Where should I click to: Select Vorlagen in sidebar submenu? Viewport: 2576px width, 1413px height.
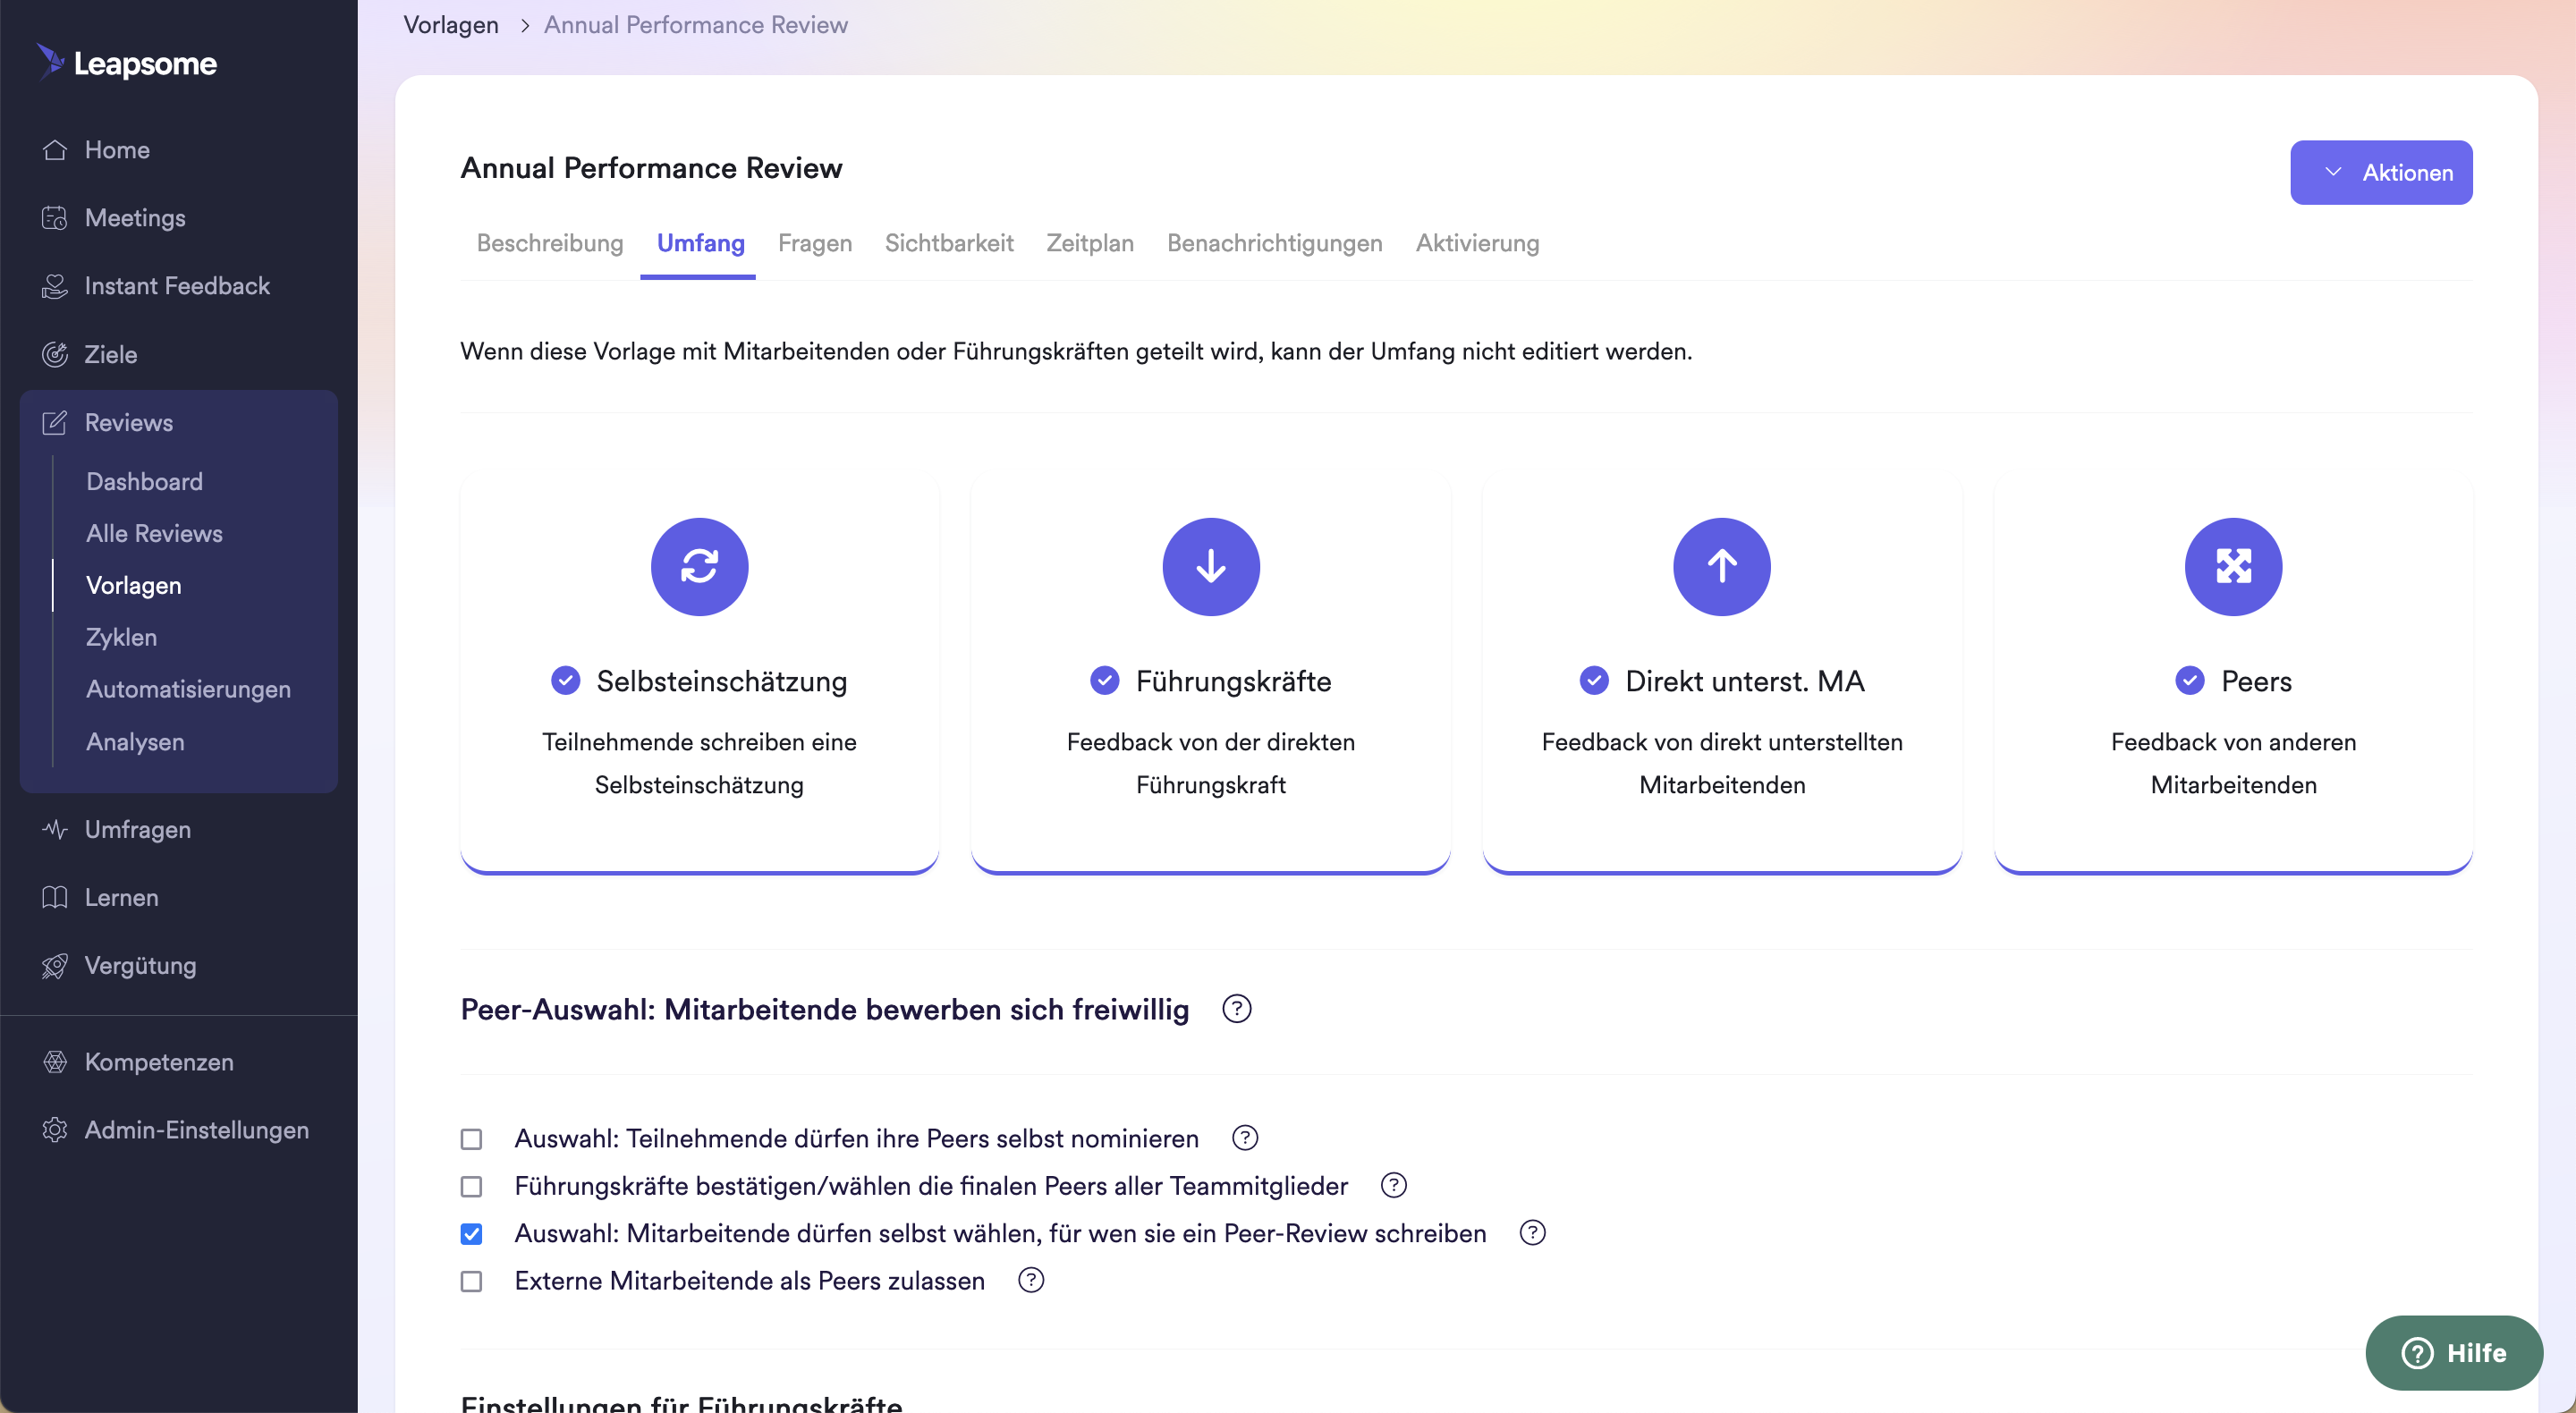tap(134, 585)
